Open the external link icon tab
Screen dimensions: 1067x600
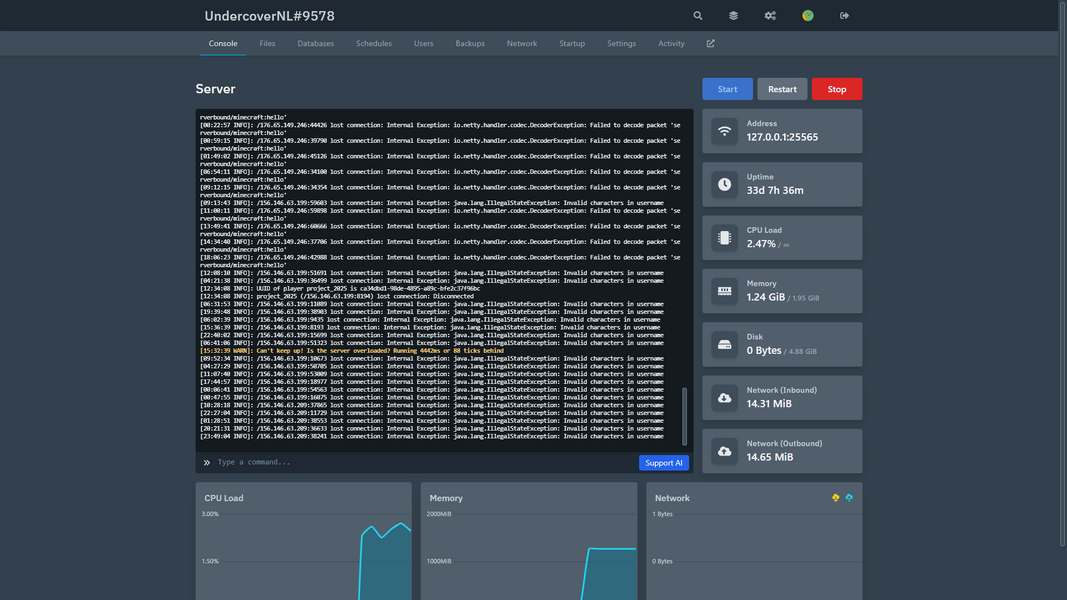pos(710,44)
